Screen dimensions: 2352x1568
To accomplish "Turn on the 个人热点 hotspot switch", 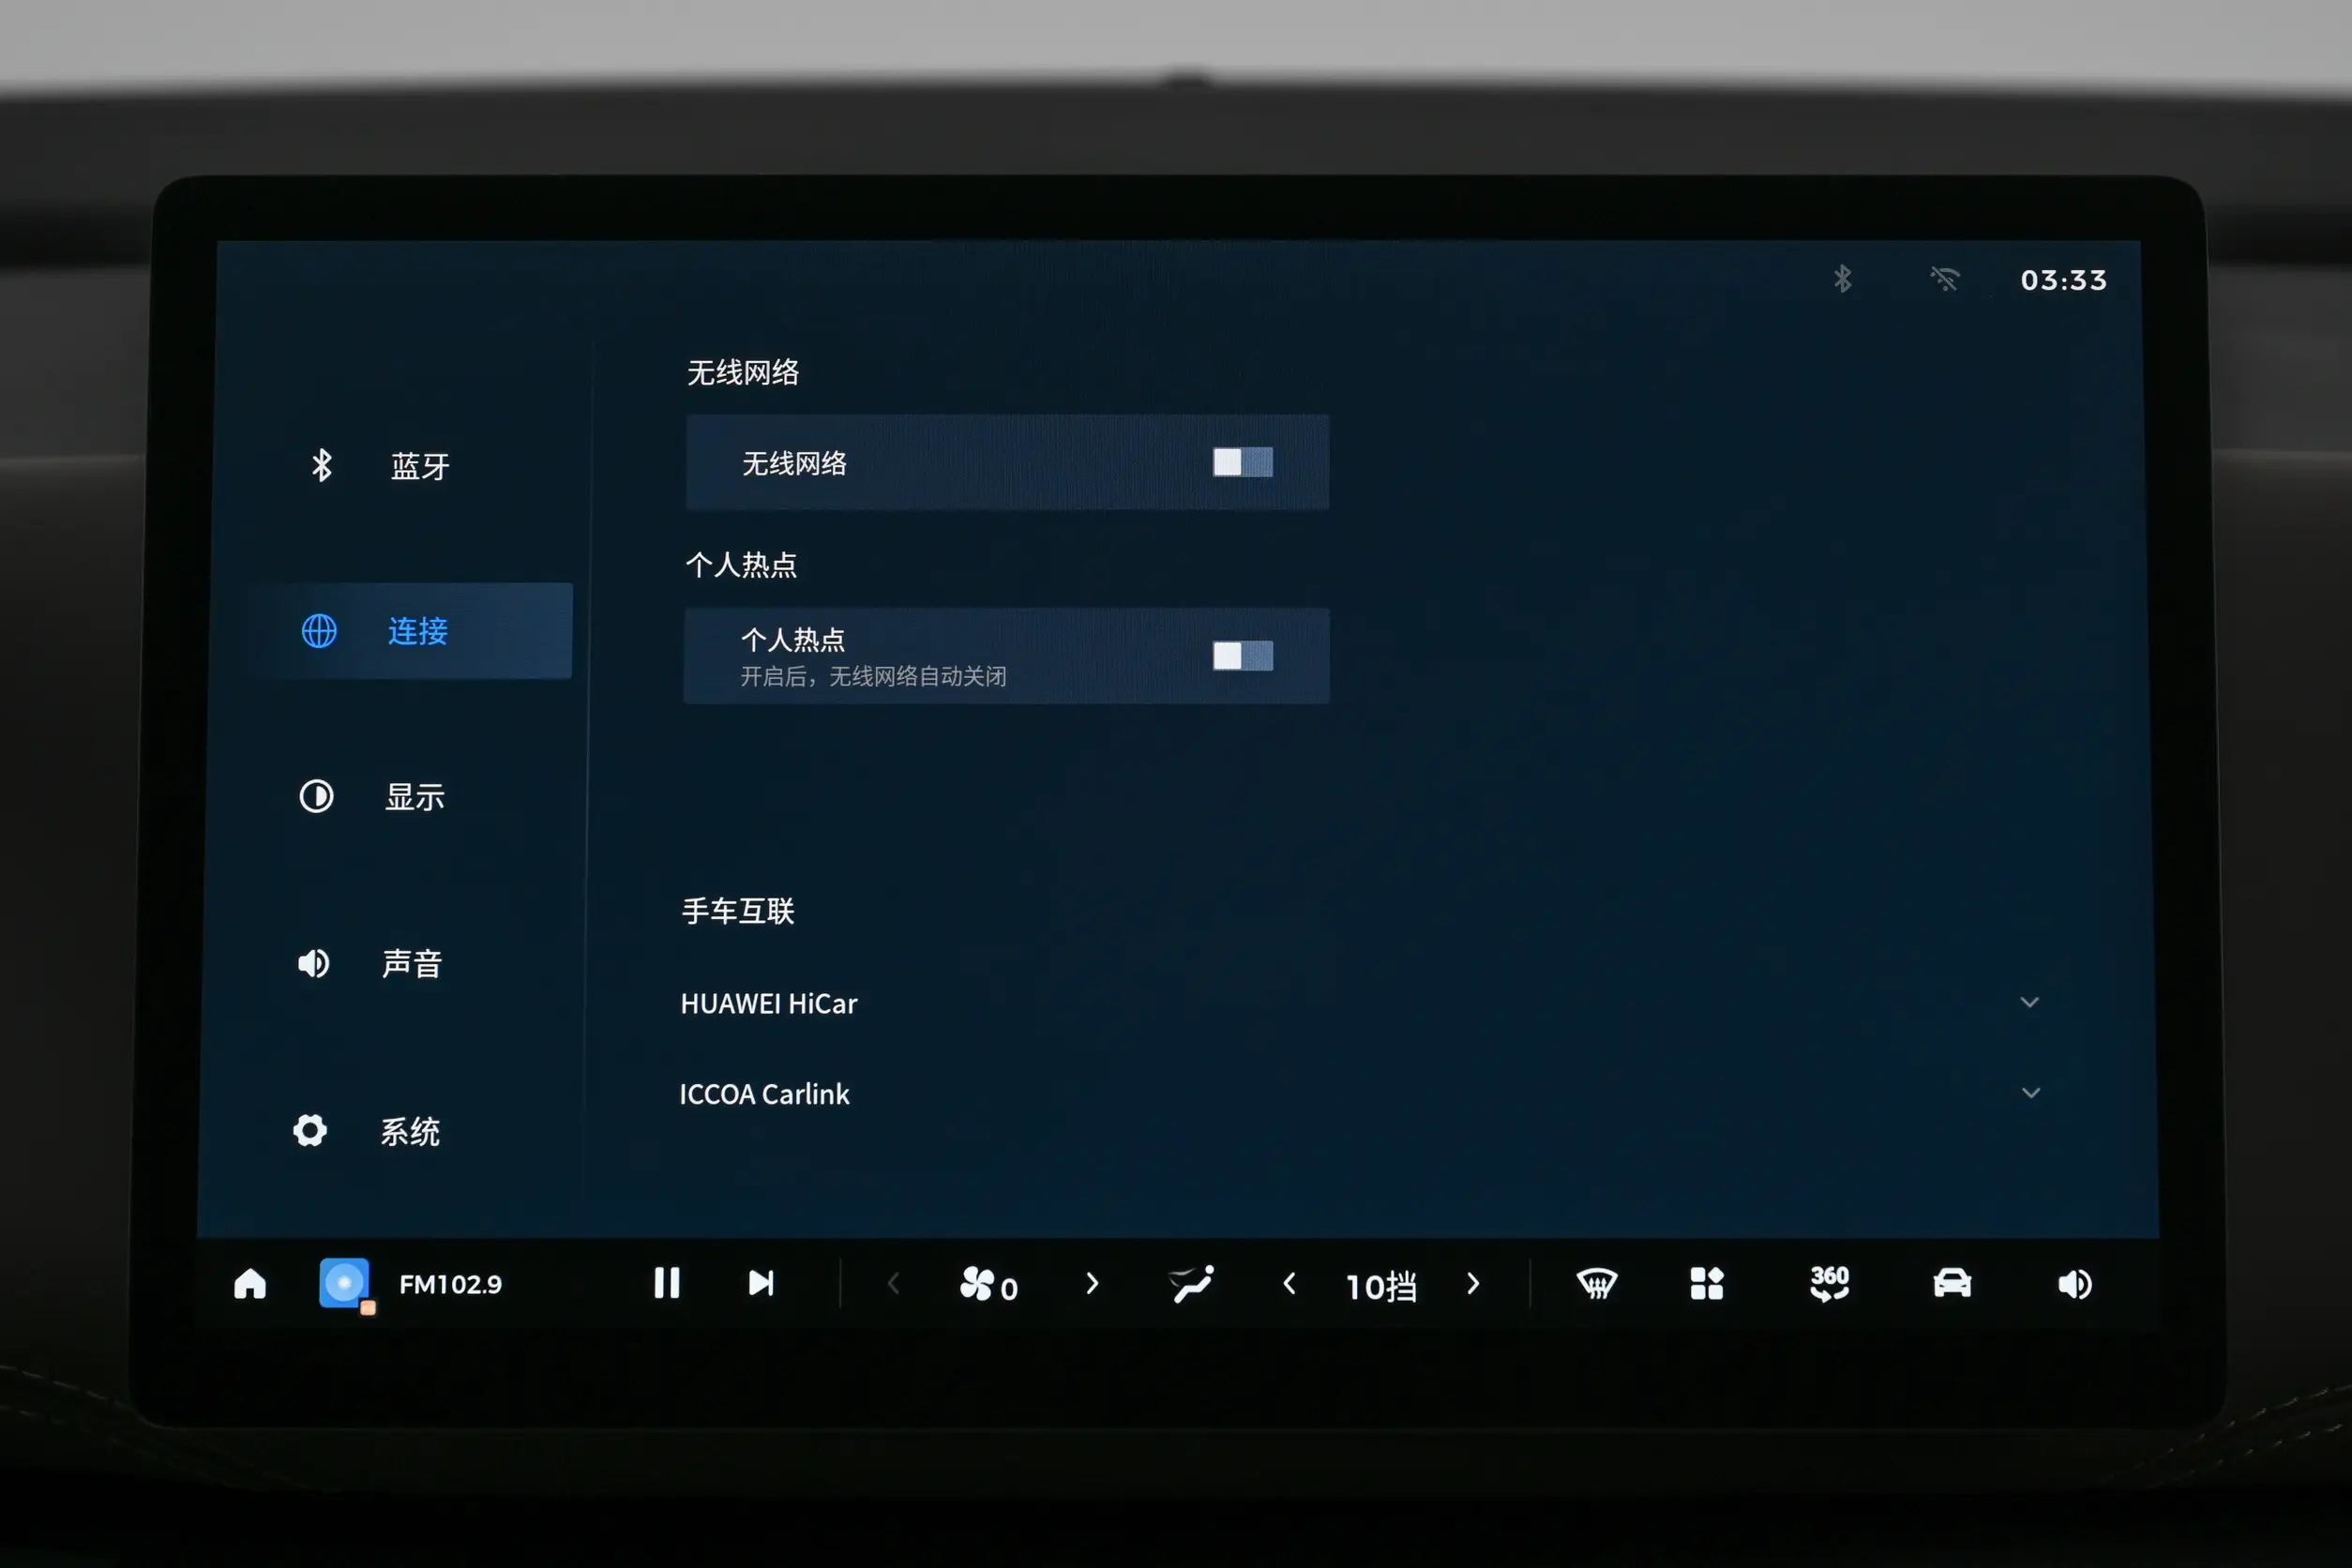I will (1242, 656).
